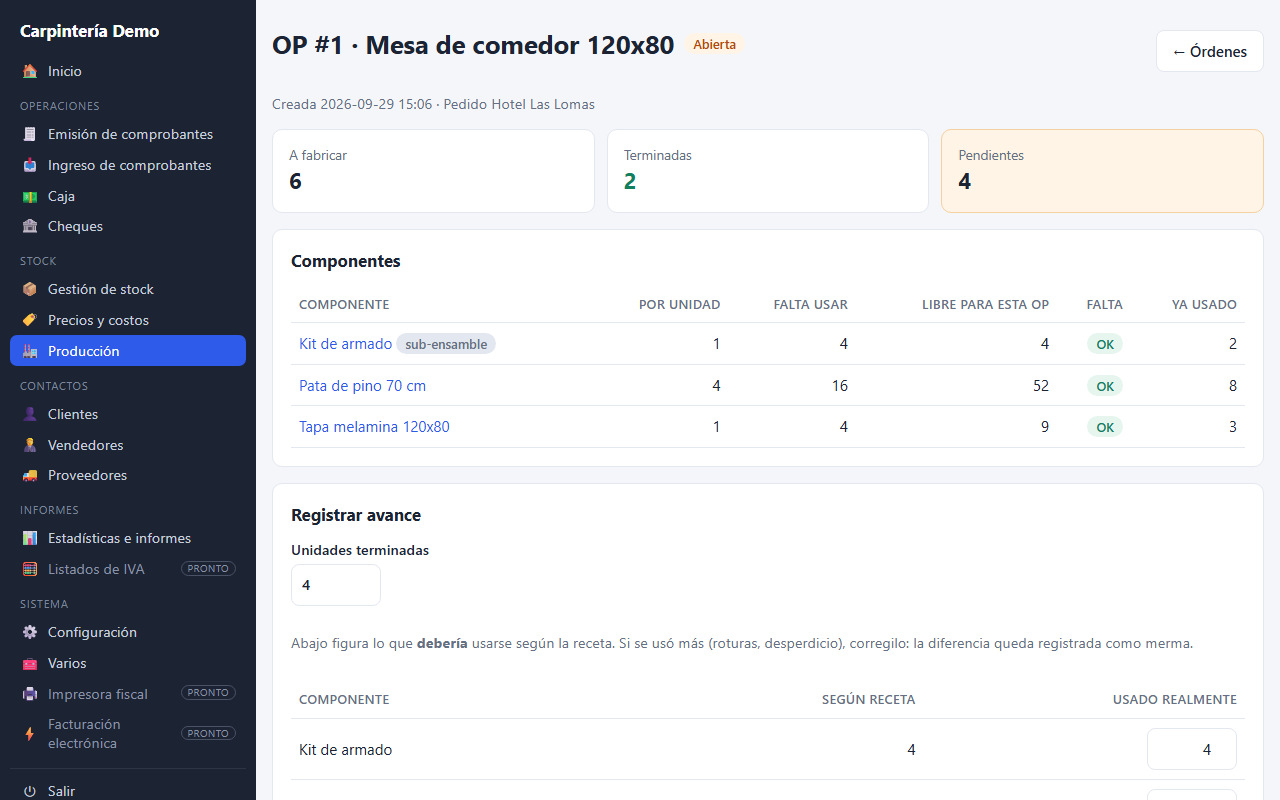Click the toolbox icon next to Varios
The width and height of the screenshot is (1280, 800).
[x=30, y=663]
